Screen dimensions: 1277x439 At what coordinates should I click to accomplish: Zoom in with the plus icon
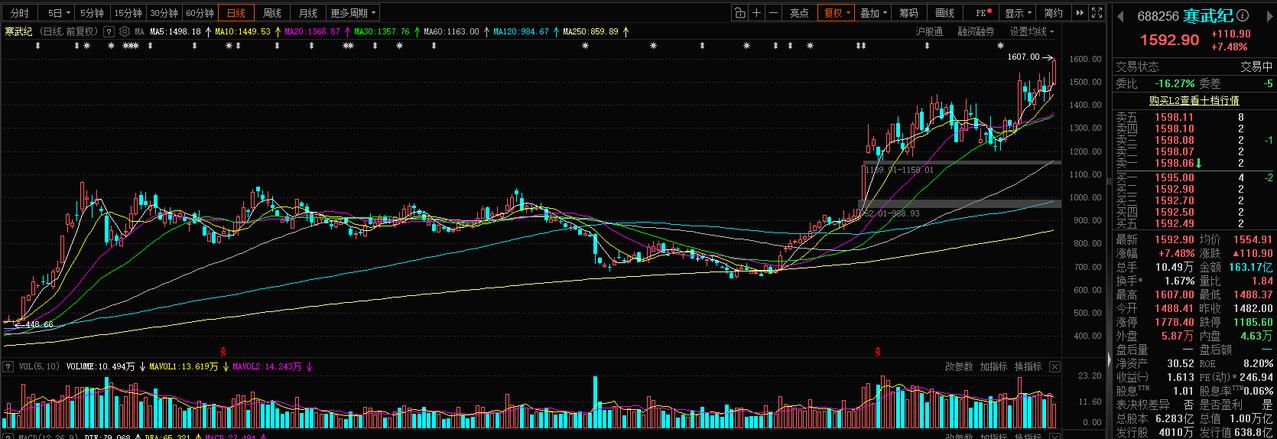coord(756,13)
